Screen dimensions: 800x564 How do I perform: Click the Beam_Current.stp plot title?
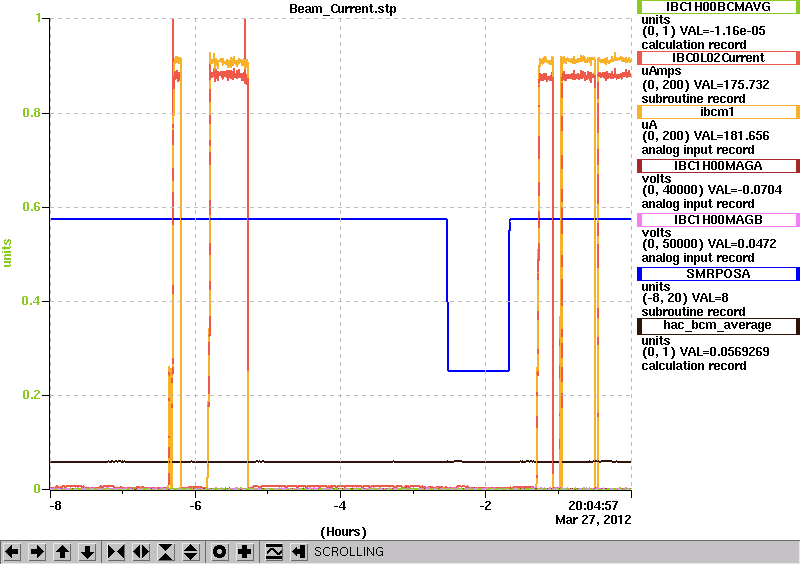click(342, 9)
